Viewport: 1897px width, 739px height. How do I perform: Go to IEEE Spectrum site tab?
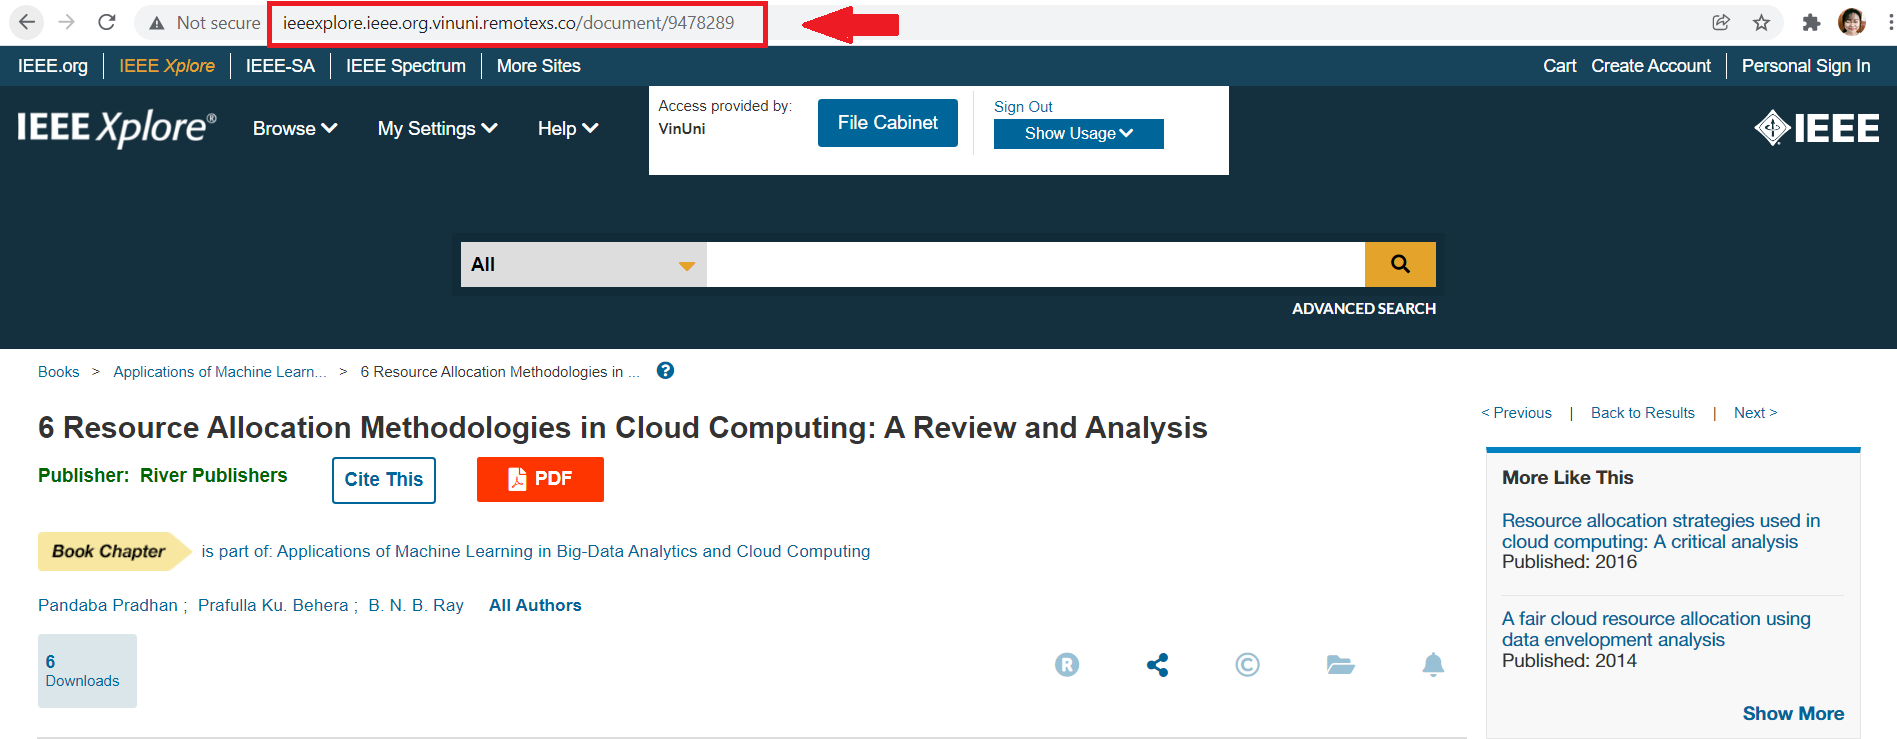[405, 66]
